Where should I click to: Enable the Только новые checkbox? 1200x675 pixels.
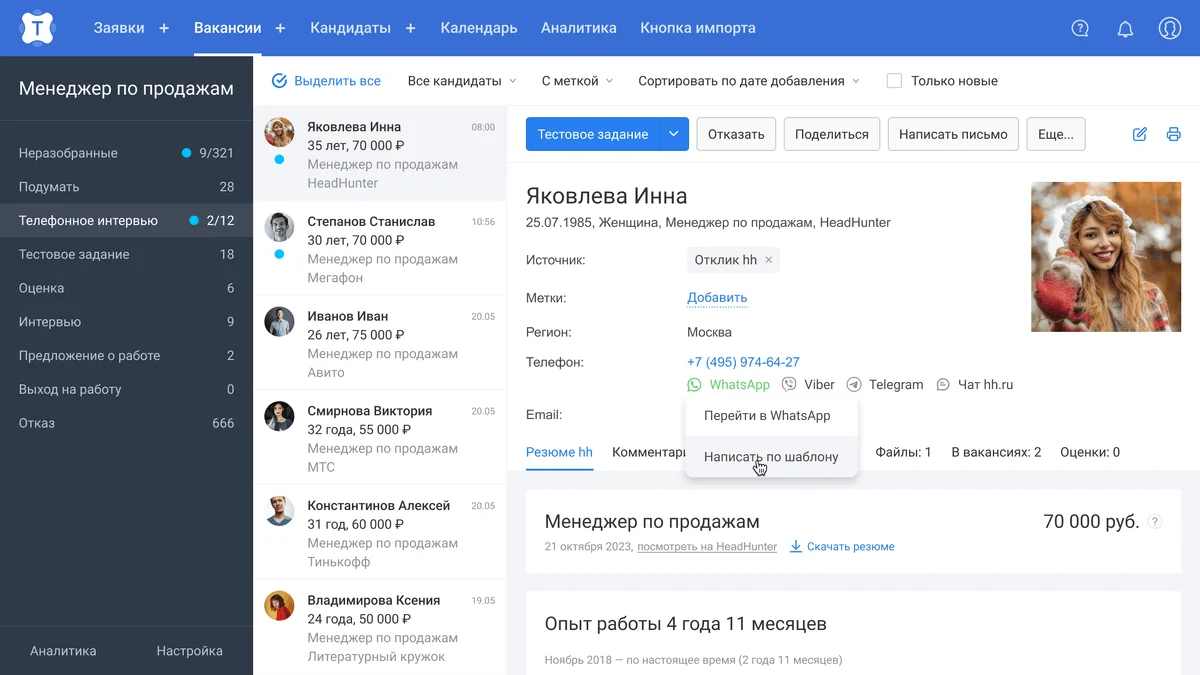[x=895, y=81]
